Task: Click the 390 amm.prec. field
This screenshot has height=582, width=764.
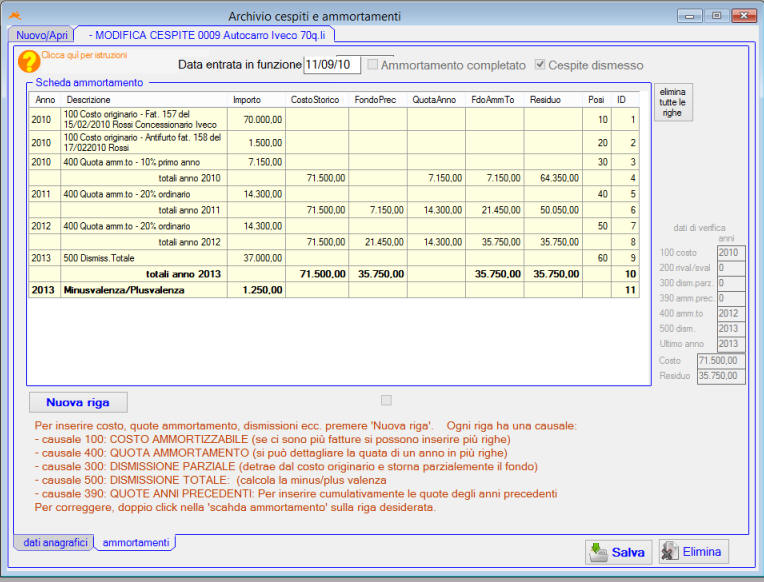Action: tap(731, 298)
